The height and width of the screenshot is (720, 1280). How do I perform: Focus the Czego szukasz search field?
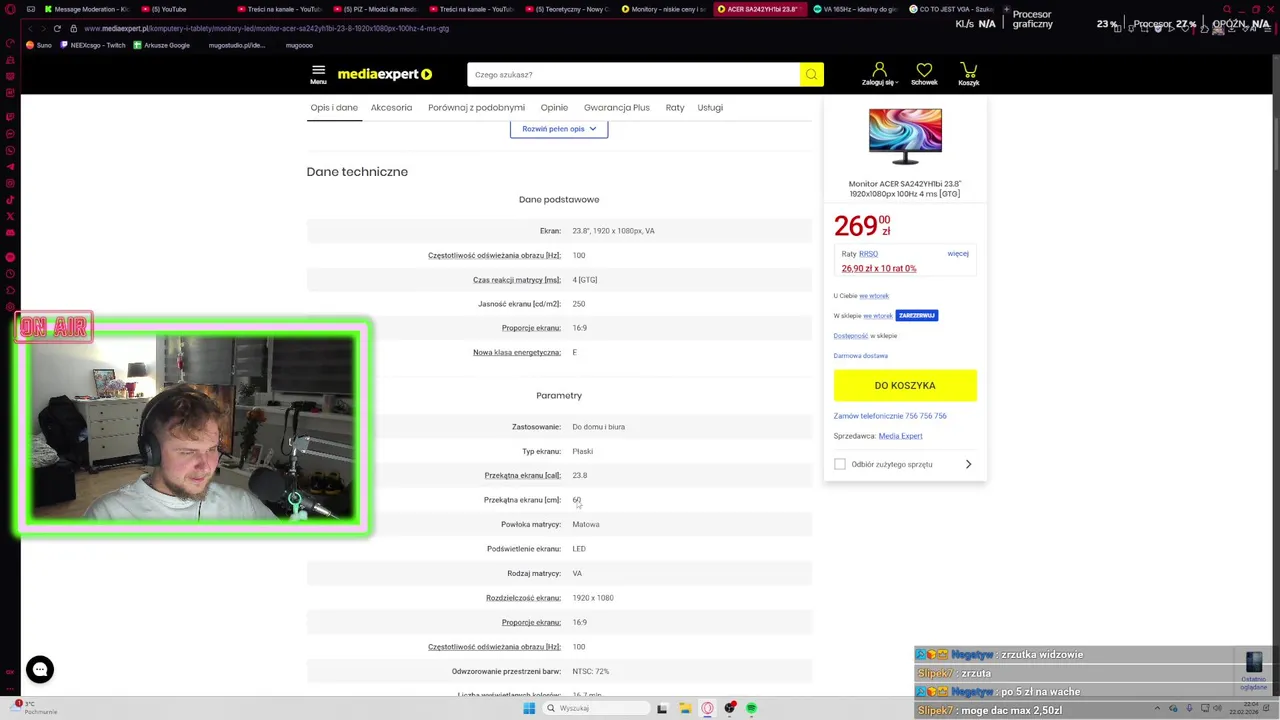pyautogui.click(x=633, y=74)
